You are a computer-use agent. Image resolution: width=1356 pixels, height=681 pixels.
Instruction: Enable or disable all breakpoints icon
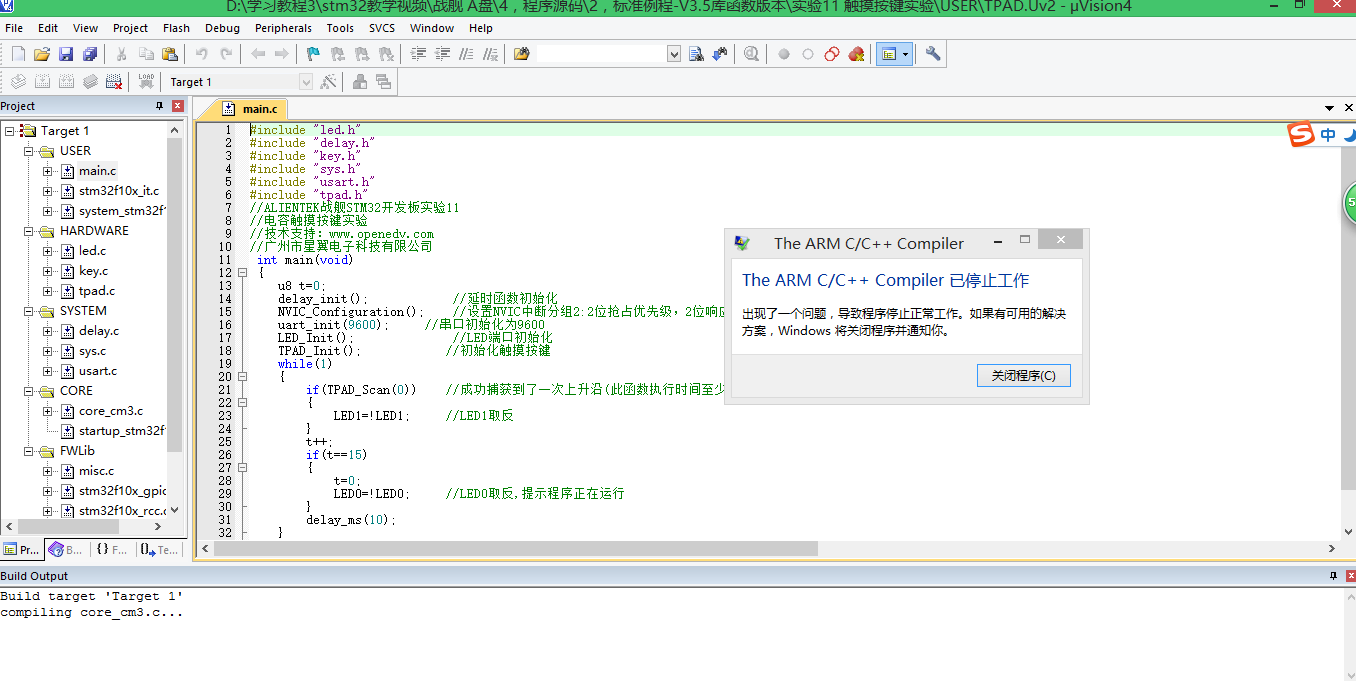(832, 54)
